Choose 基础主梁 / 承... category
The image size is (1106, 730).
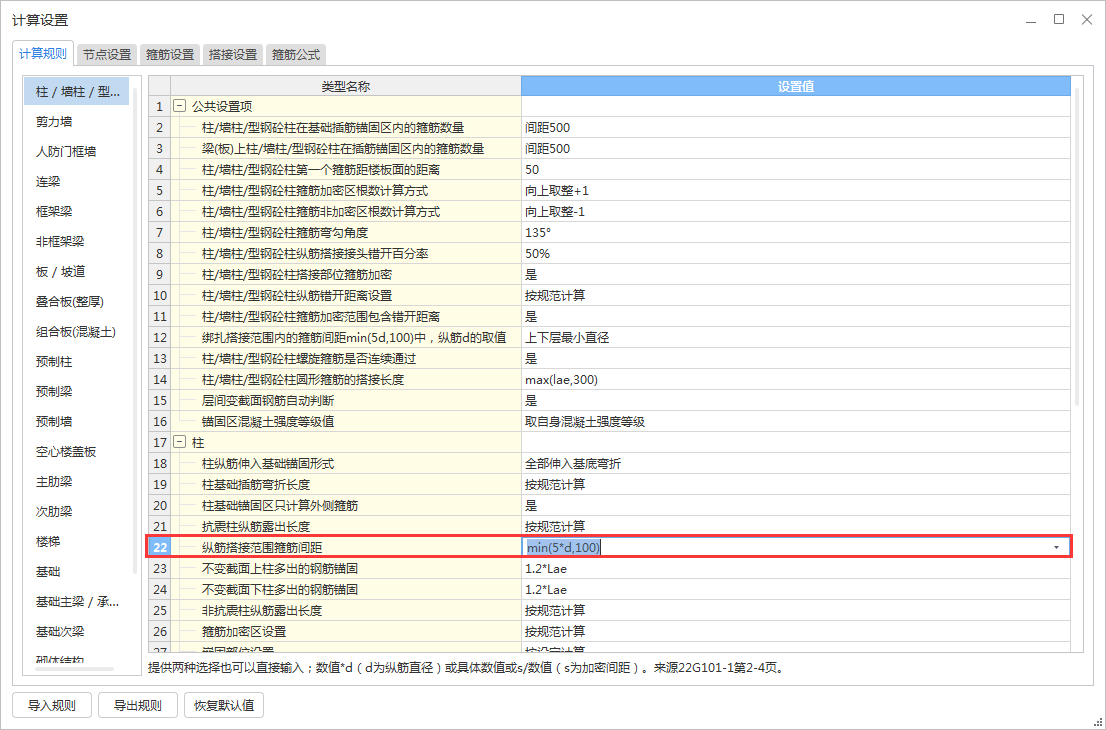click(x=77, y=602)
